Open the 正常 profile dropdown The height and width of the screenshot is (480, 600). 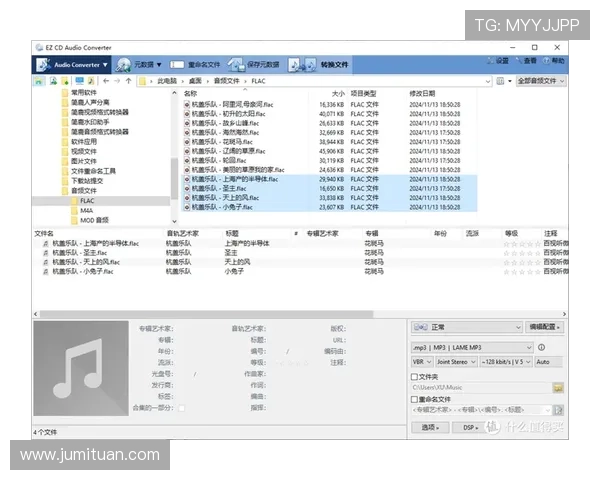466,327
